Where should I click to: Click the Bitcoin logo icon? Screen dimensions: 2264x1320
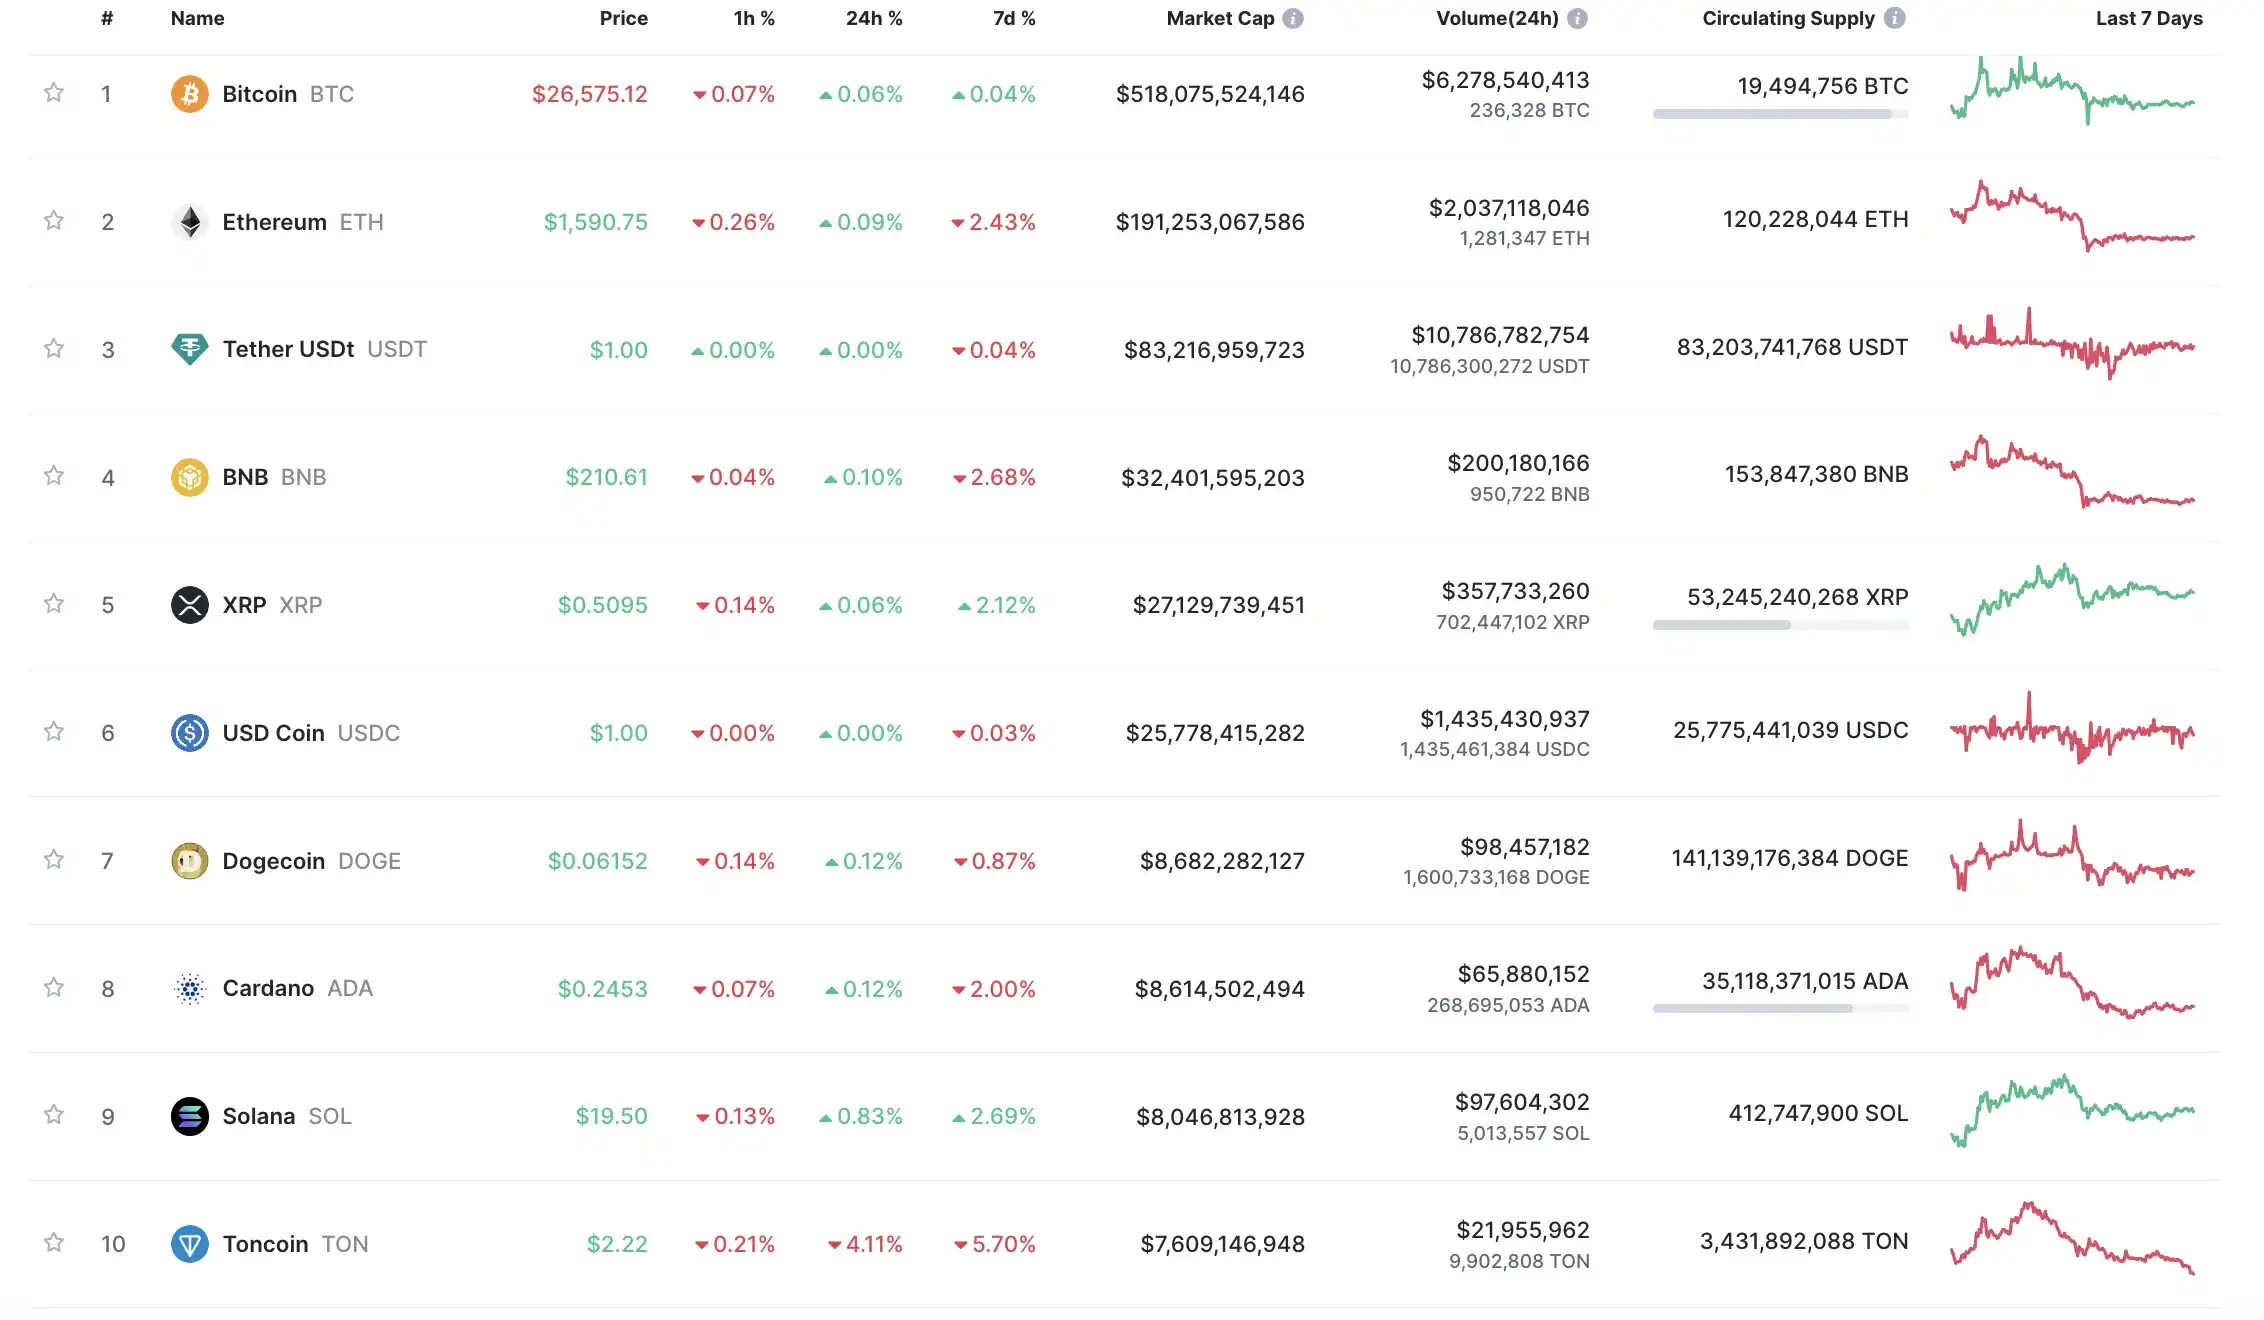tap(189, 94)
